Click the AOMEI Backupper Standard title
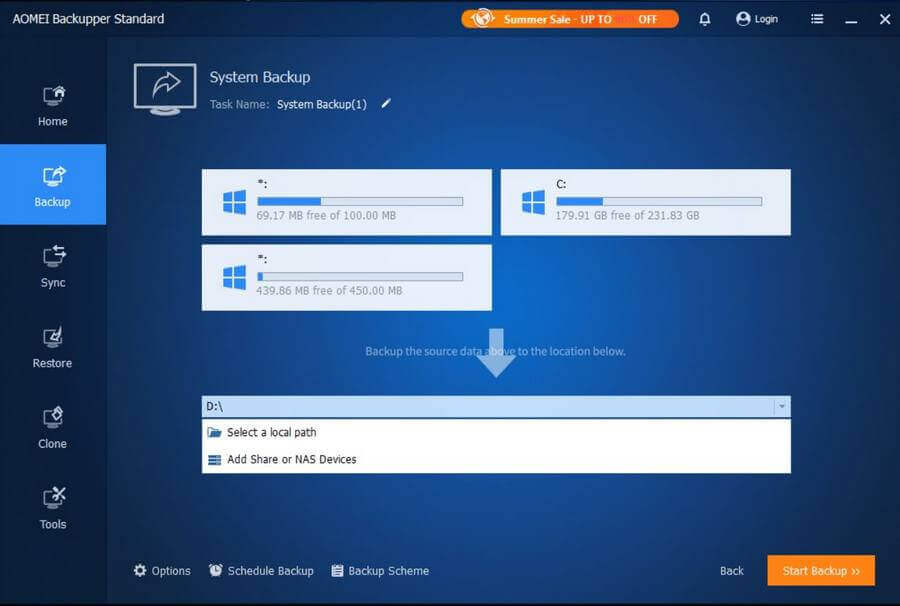The height and width of the screenshot is (606, 900). 88,19
